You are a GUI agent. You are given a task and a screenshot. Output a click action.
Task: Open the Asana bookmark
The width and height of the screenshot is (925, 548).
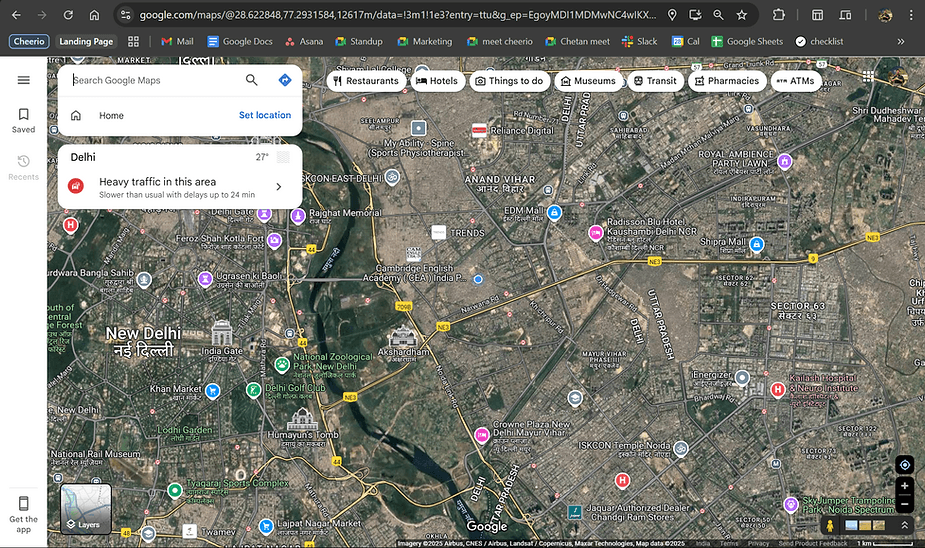tap(304, 41)
